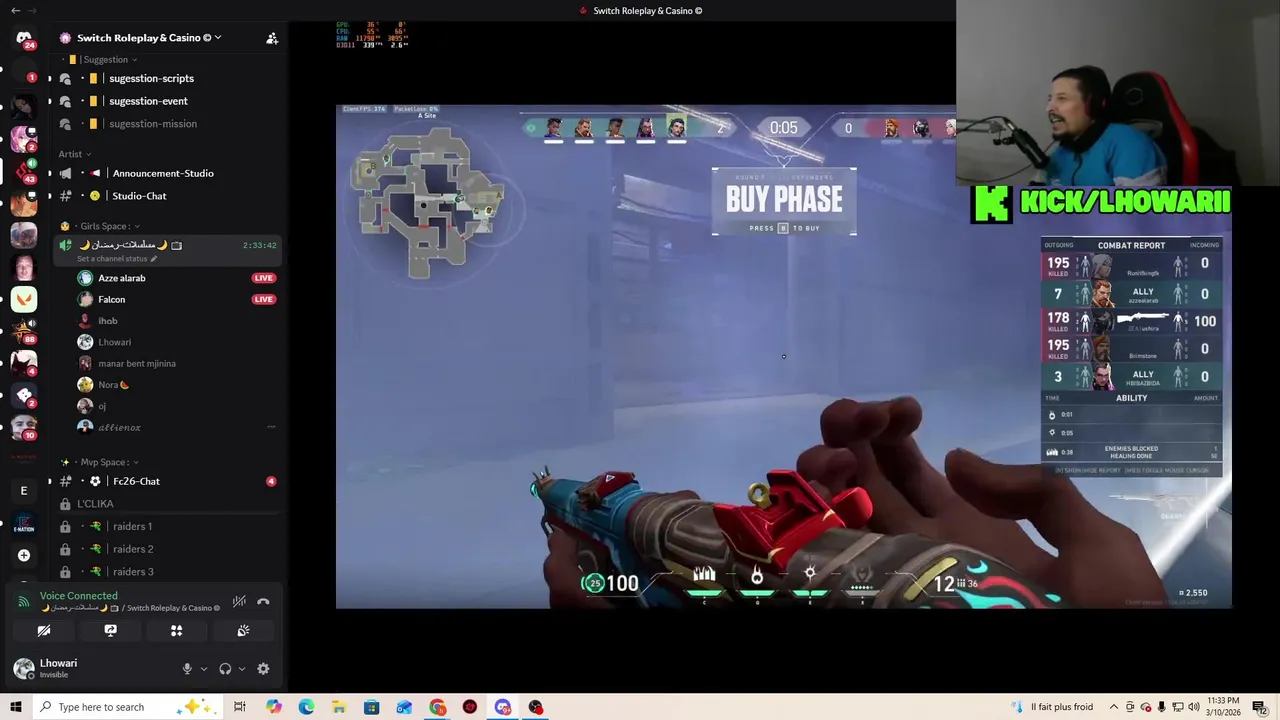
Task: Click the Add a Server plus icon
Action: [24, 555]
